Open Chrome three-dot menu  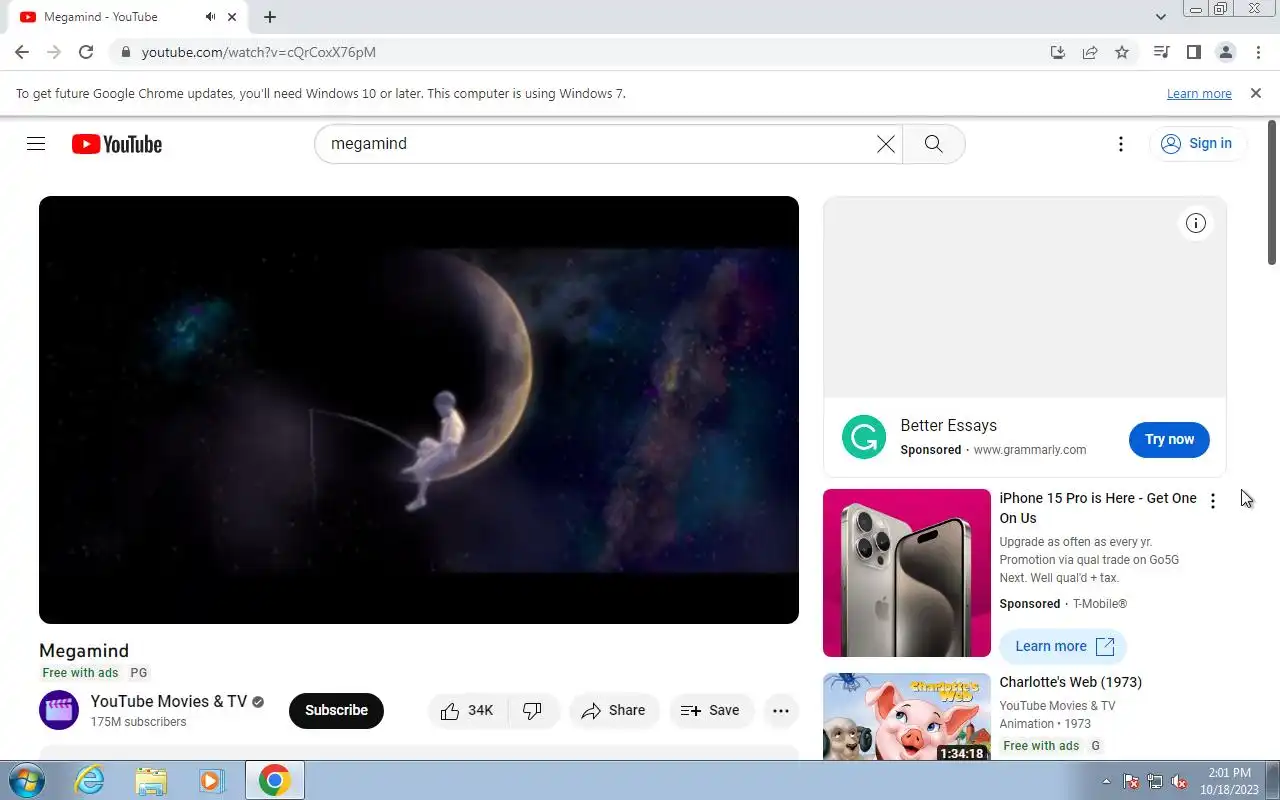coord(1257,52)
